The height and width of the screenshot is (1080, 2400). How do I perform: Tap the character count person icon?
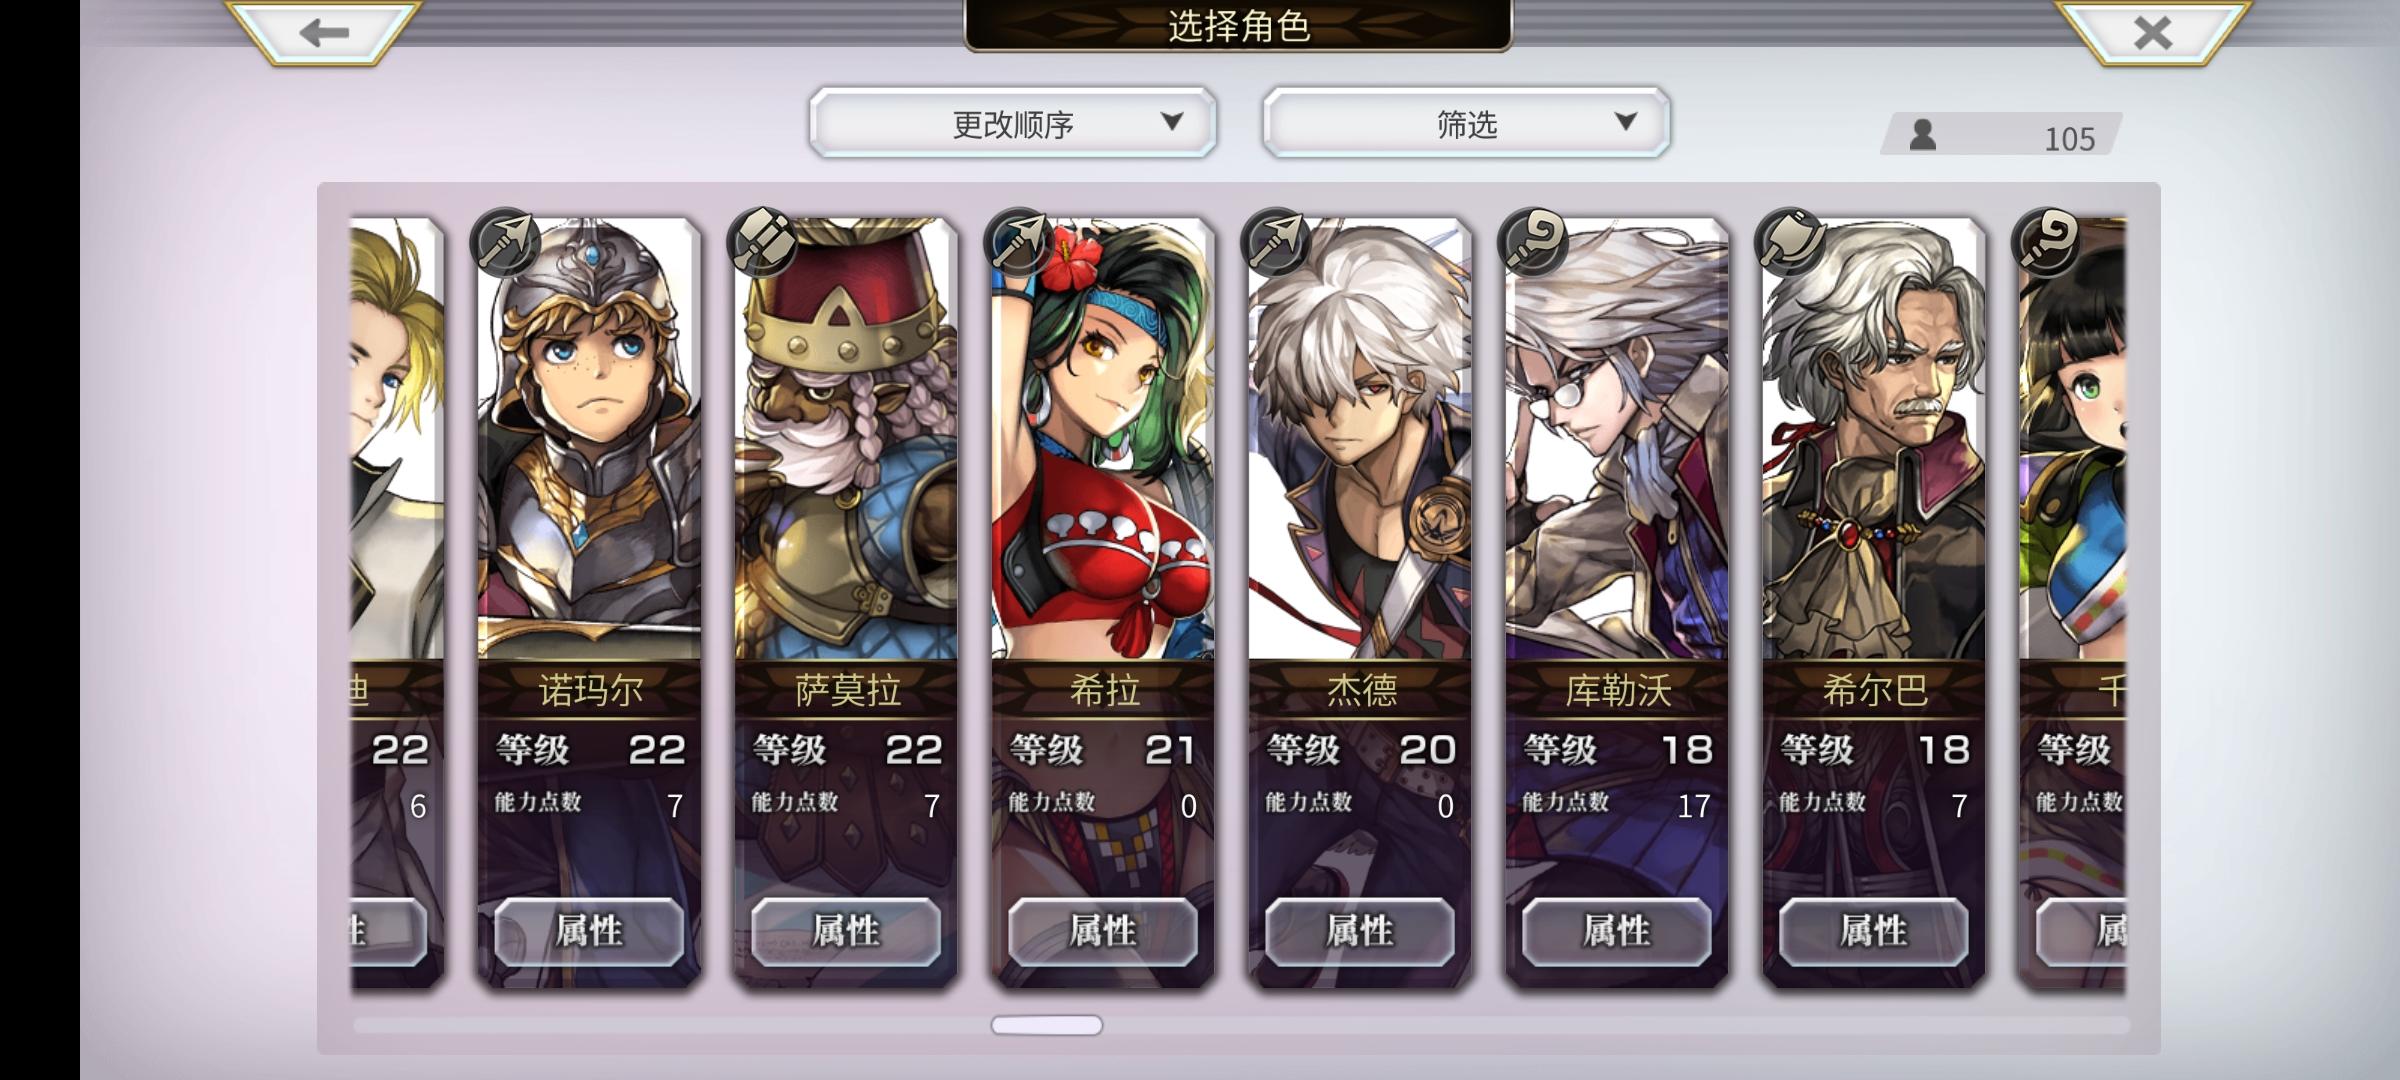click(1922, 135)
